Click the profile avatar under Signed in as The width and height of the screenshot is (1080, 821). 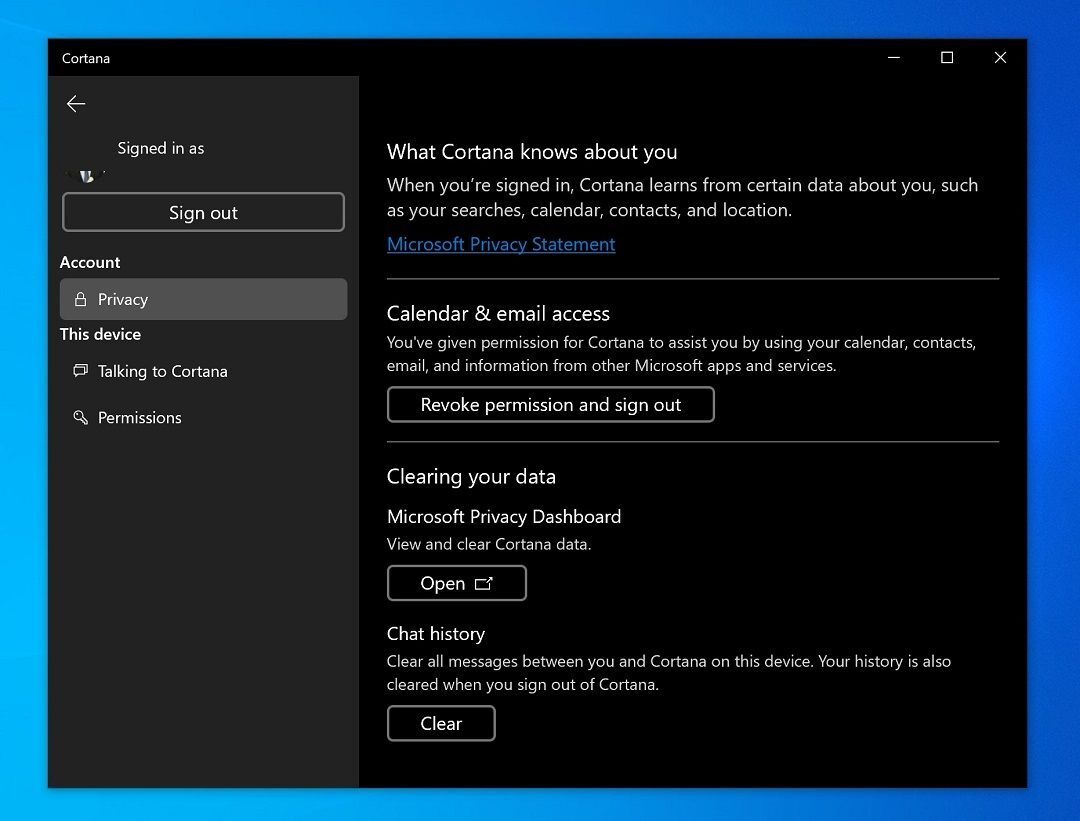coord(86,174)
